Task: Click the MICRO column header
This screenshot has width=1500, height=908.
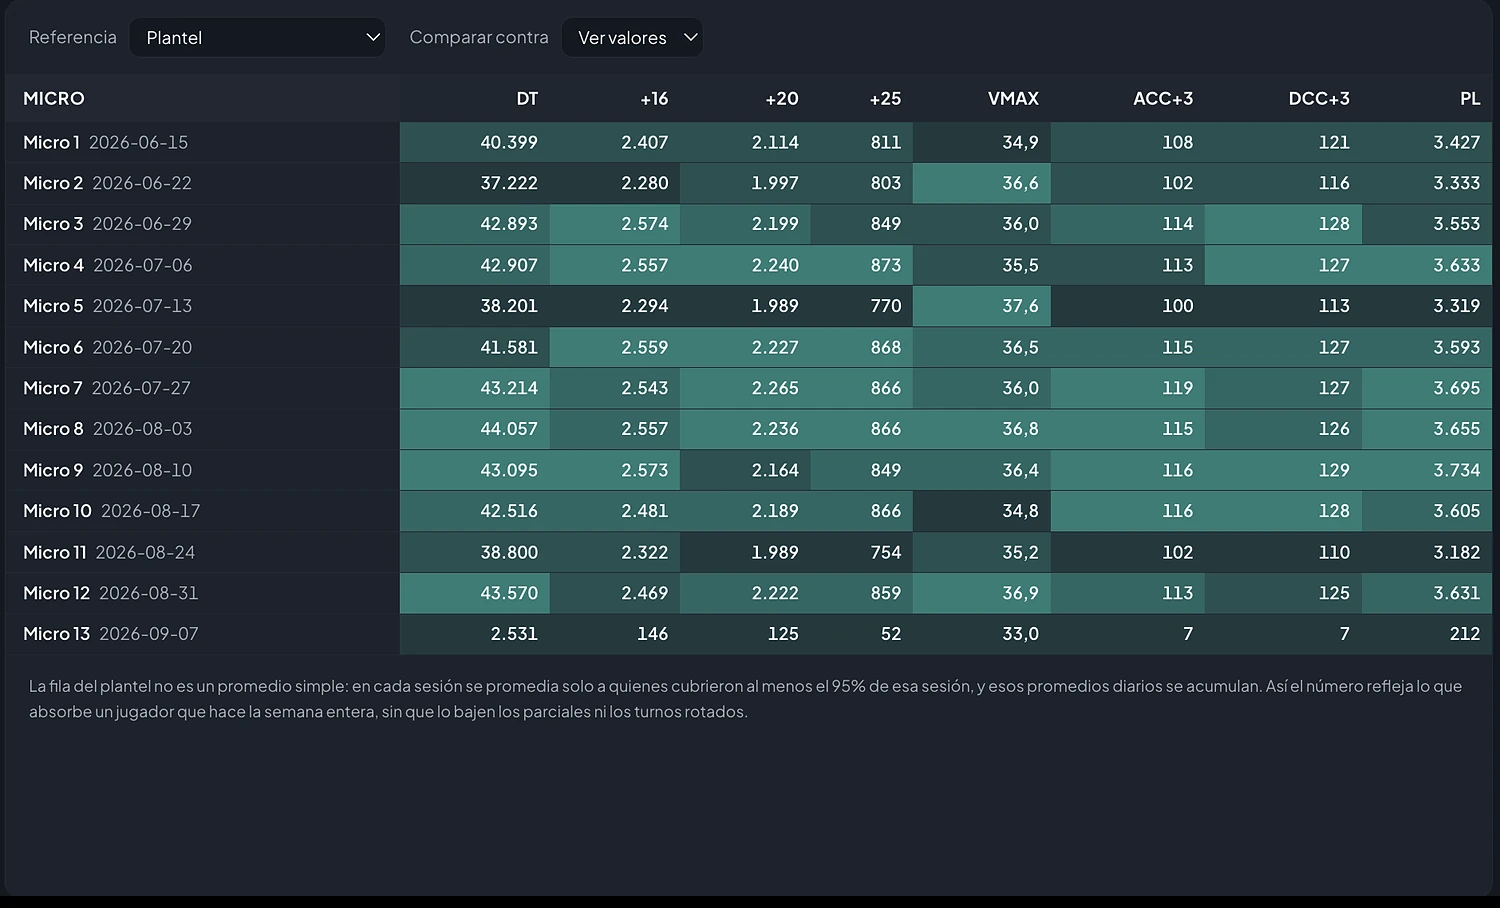Action: 54,98
